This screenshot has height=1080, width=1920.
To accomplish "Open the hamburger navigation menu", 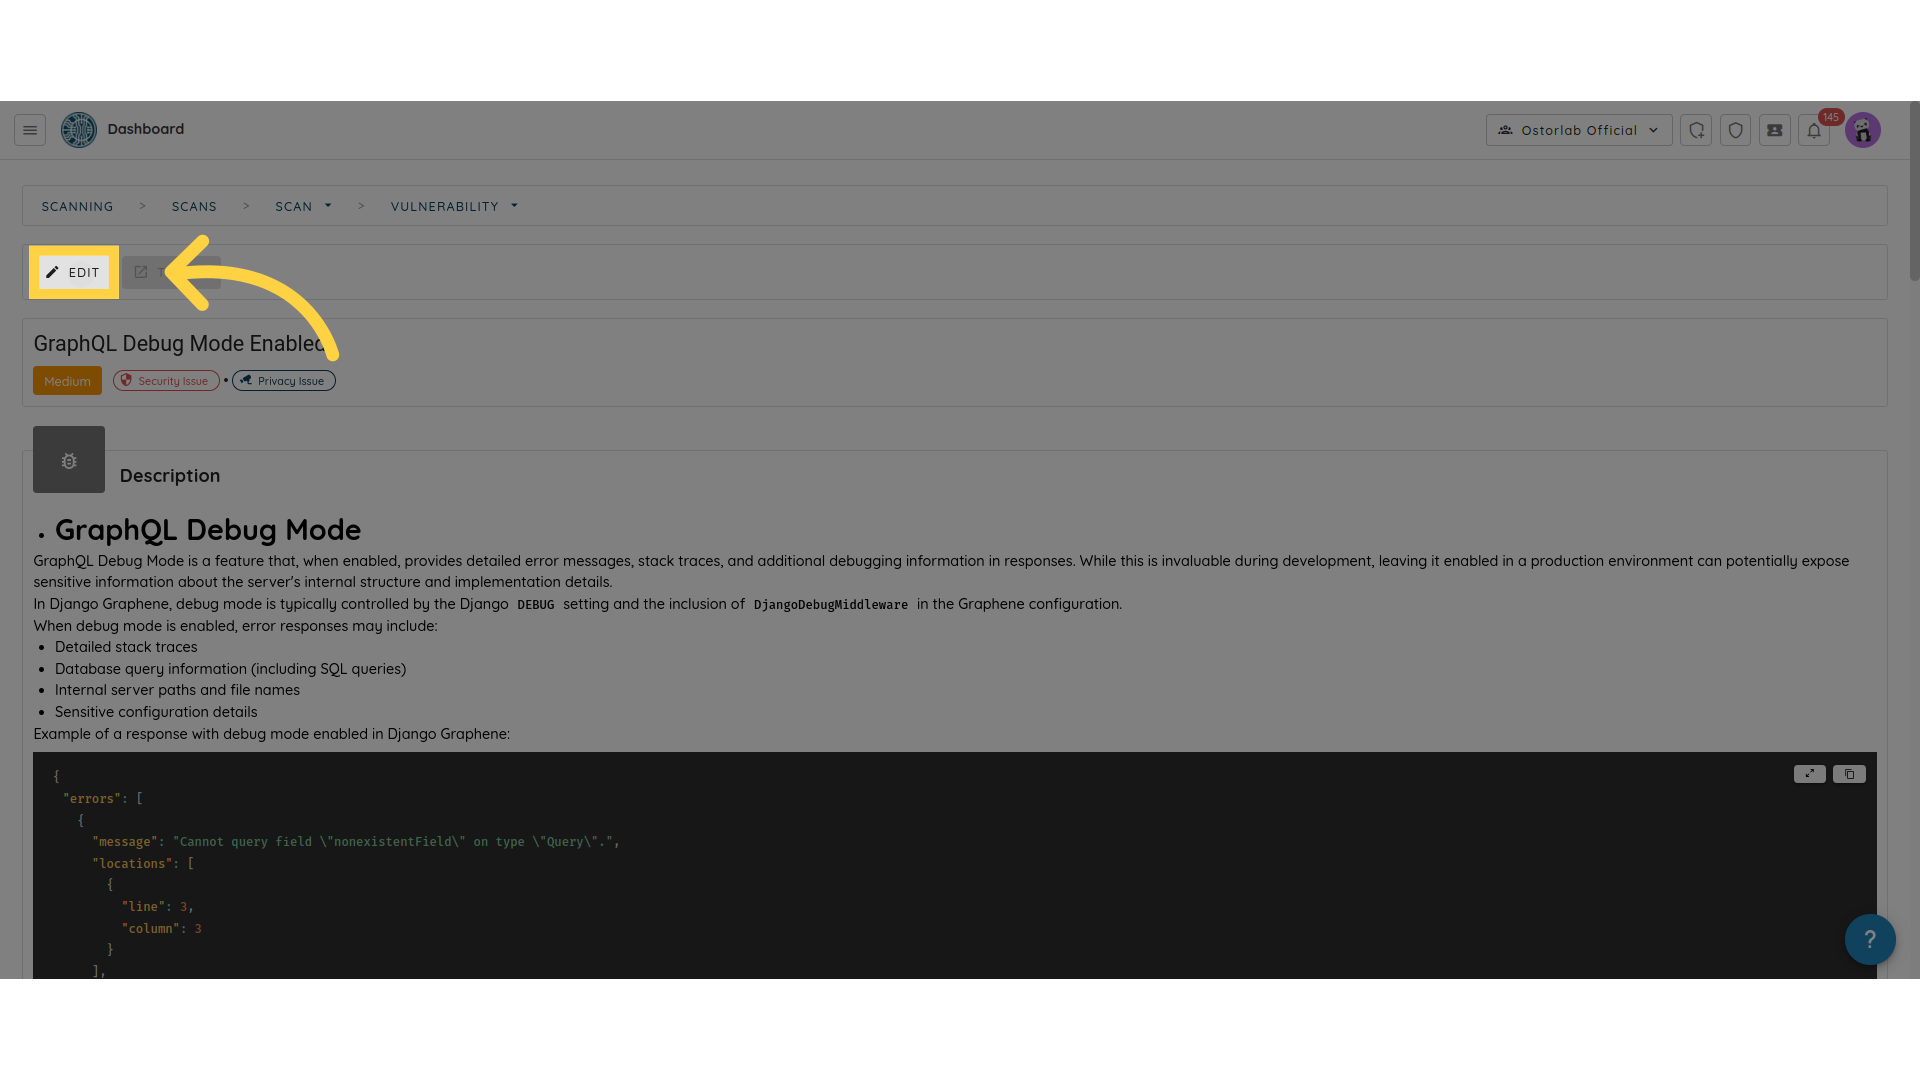I will (30, 130).
